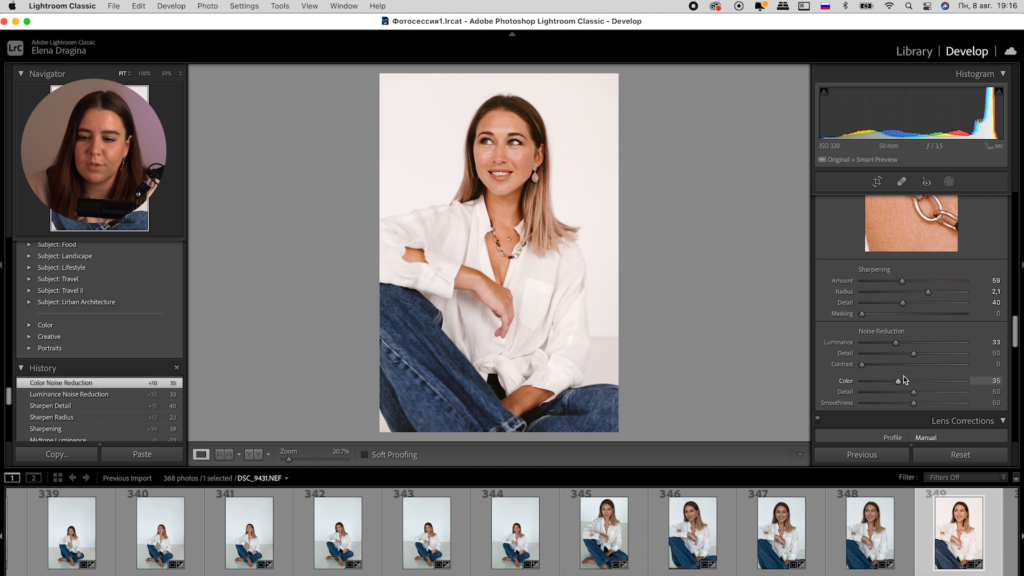Screen dimensions: 1024x576
Task: Click the cloud sync status icon
Action: tap(1010, 51)
